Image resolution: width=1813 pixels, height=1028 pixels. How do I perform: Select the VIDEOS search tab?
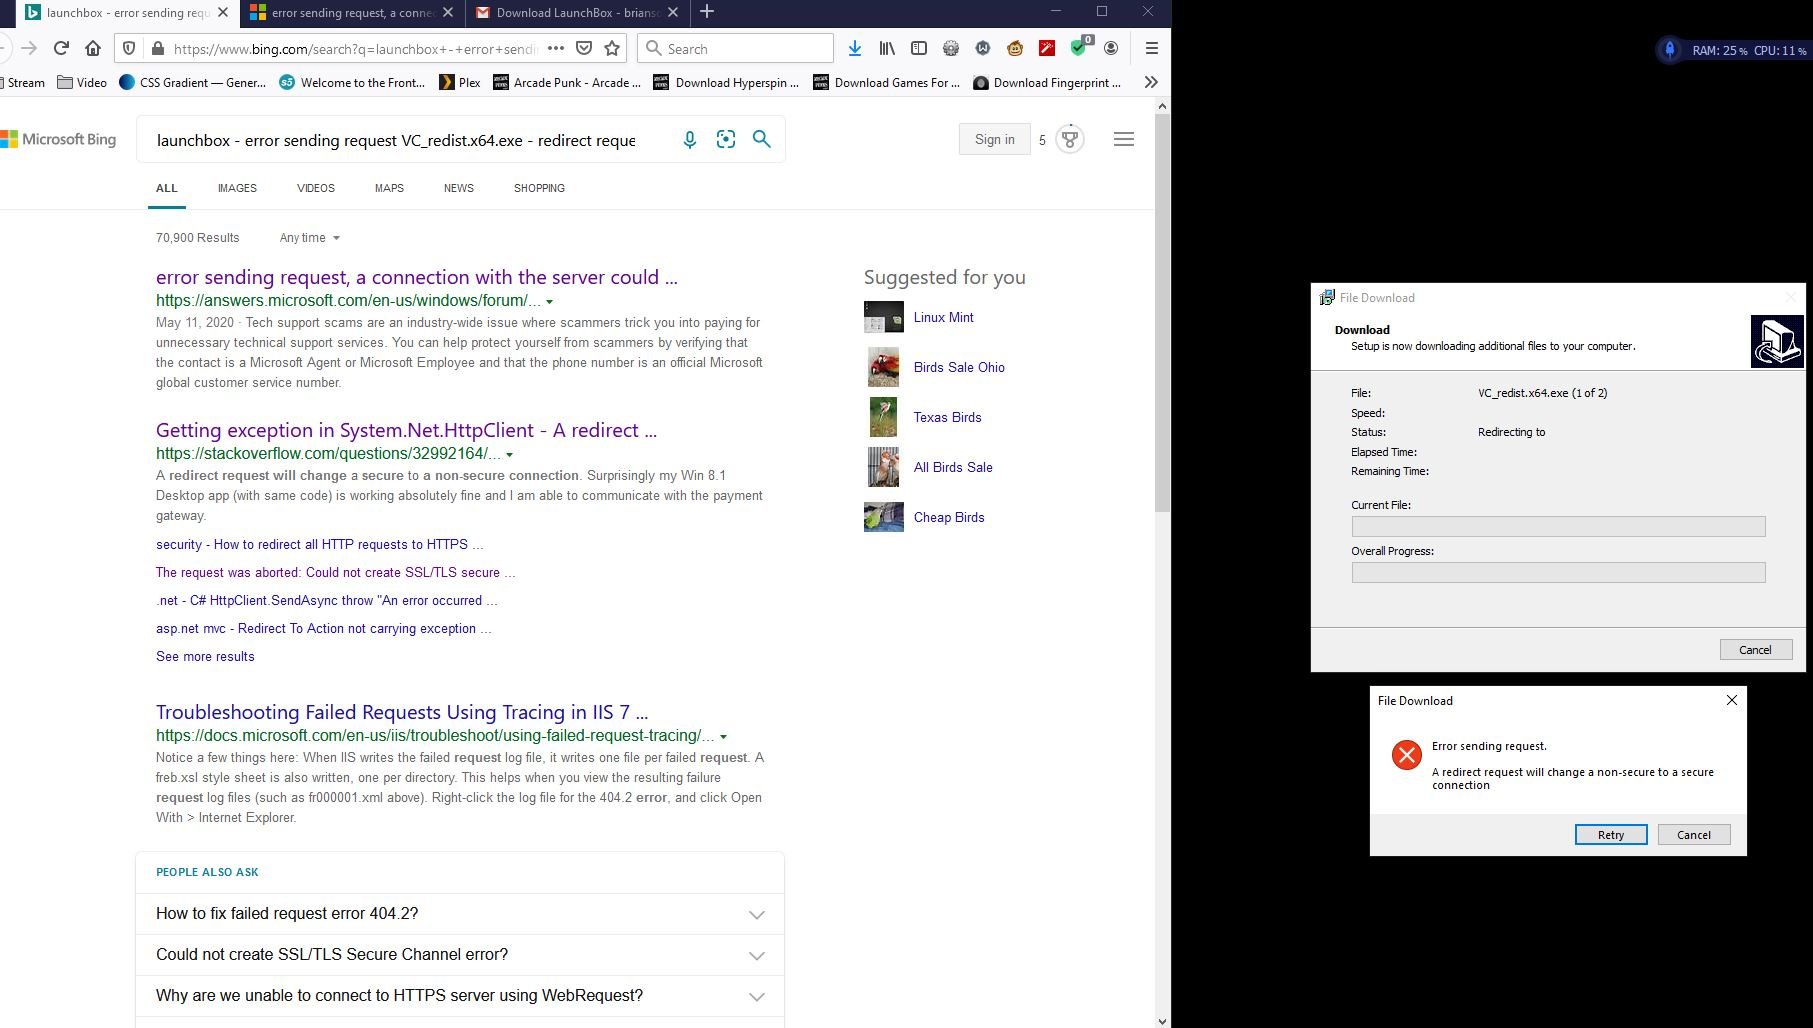pos(316,188)
